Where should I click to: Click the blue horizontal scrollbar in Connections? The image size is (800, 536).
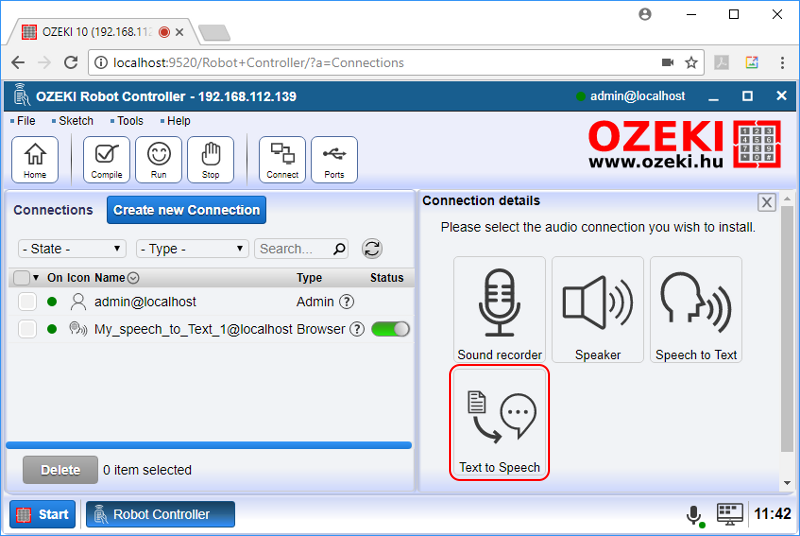pyautogui.click(x=209, y=445)
